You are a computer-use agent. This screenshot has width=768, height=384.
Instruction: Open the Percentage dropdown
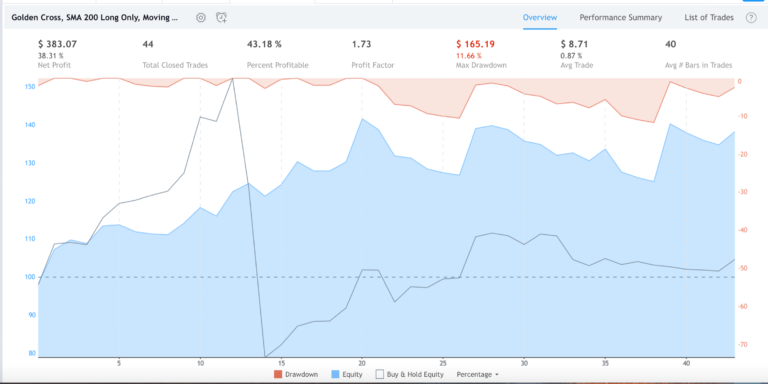(x=477, y=374)
